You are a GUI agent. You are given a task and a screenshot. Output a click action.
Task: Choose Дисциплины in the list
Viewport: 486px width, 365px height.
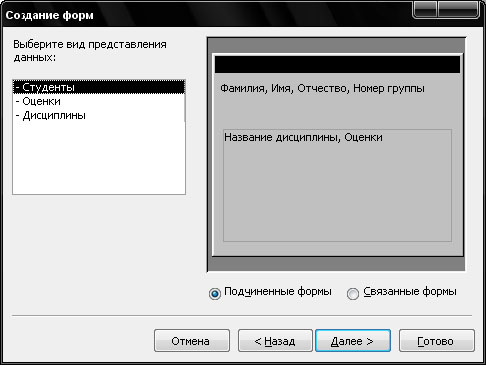click(x=99, y=115)
